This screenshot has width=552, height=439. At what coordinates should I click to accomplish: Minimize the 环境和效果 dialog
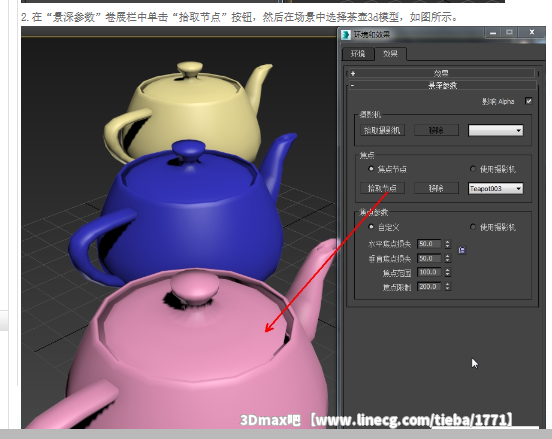coord(493,33)
